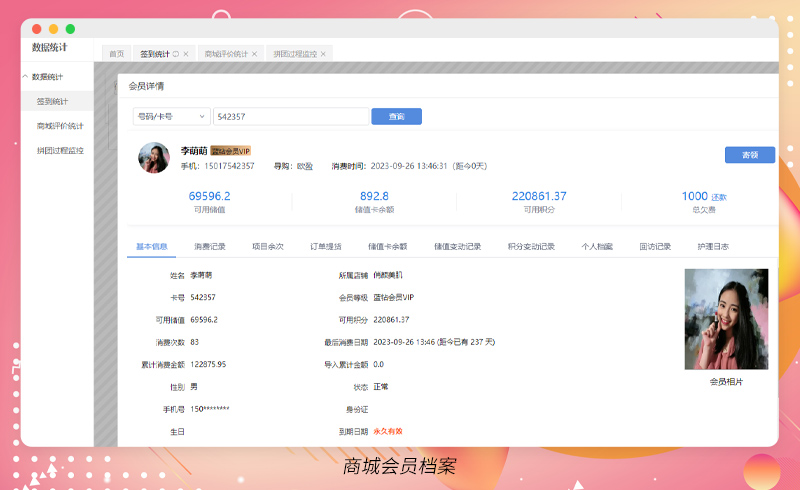Go to the 护理日志 tab
This screenshot has height=490, width=800.
tap(713, 246)
